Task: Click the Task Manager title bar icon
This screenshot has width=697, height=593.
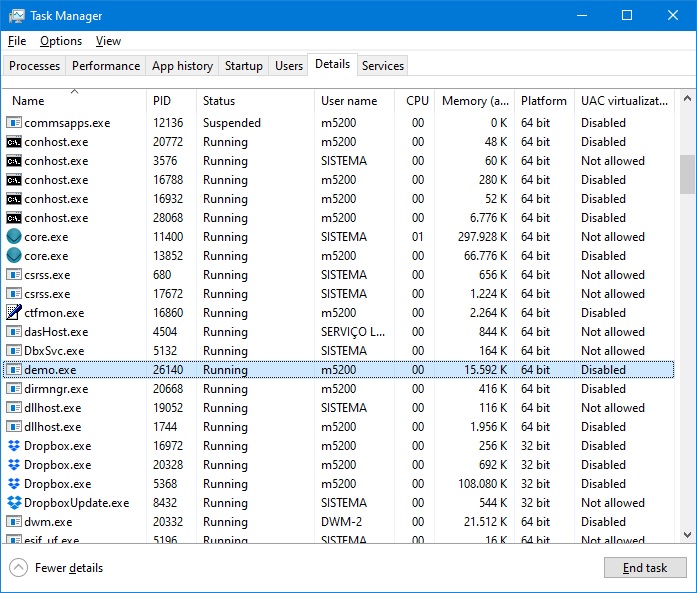Action: 16,16
